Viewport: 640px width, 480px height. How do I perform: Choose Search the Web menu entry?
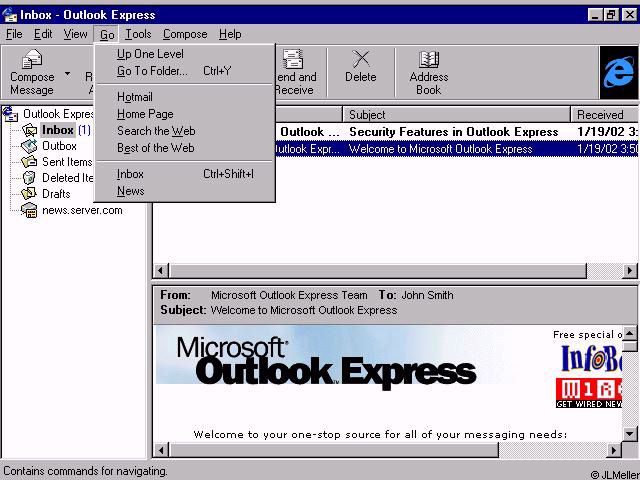(x=185, y=131)
